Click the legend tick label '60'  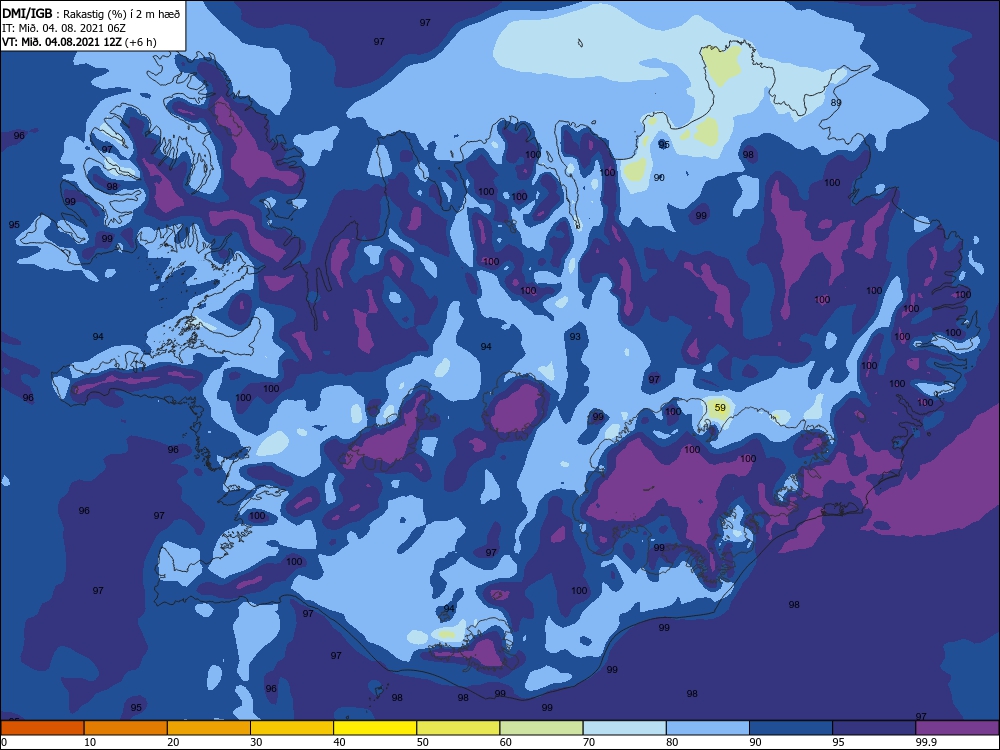coord(506,742)
